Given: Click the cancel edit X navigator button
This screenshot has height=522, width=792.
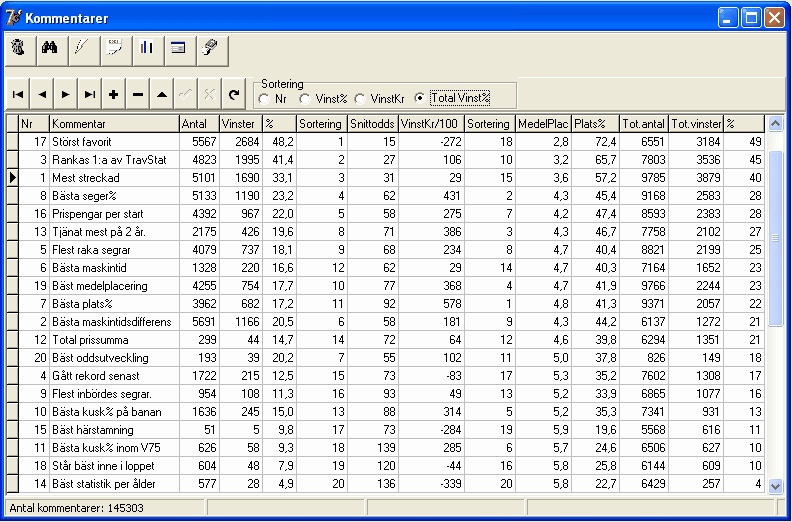Looking at the screenshot, I should tap(210, 93).
